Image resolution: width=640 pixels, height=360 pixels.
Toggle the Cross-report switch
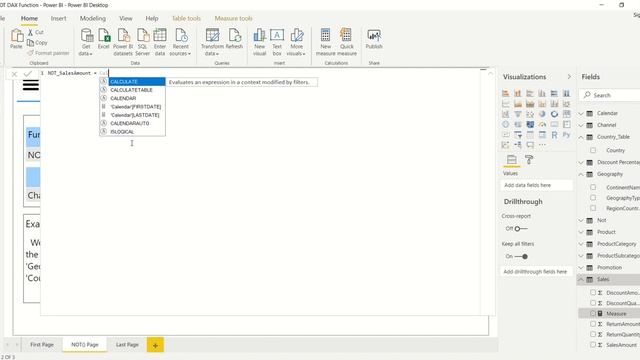tap(521, 229)
